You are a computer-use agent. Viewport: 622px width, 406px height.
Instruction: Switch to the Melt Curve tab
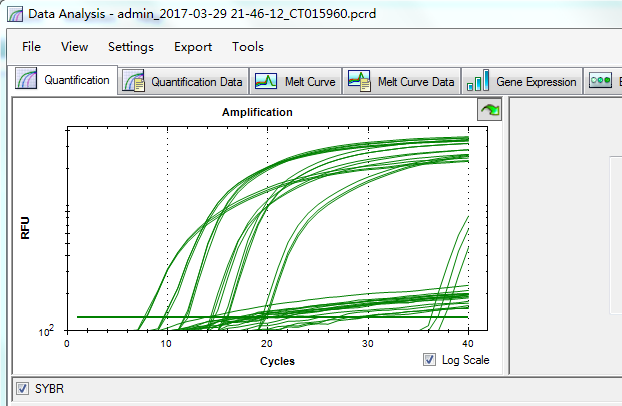[x=296, y=82]
